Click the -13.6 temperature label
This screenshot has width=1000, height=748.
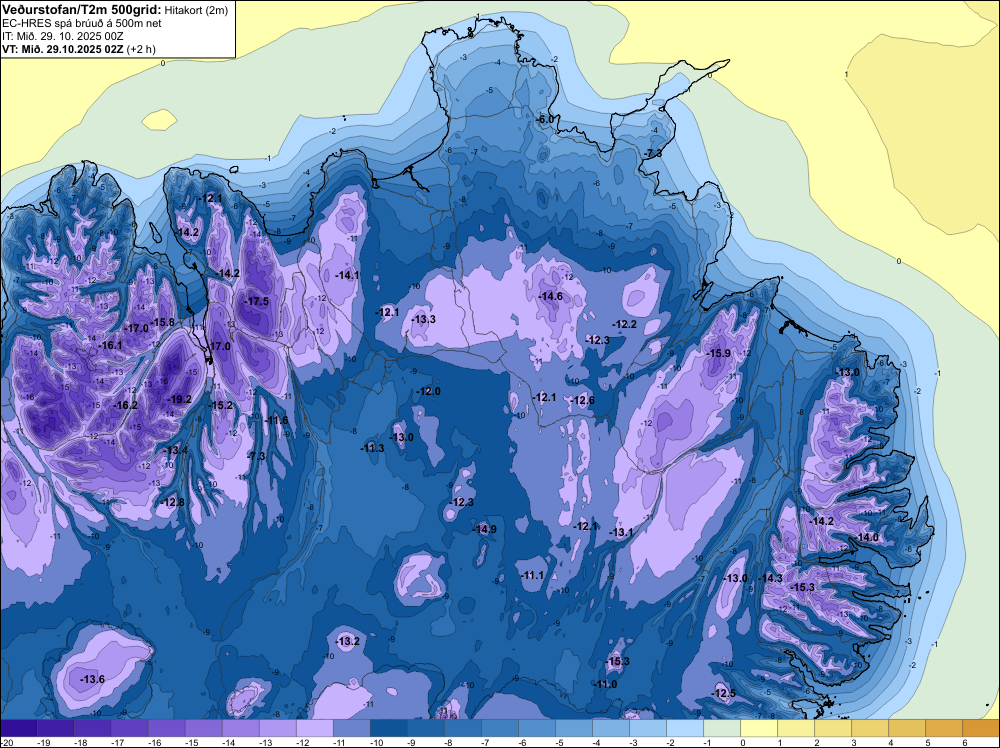pyautogui.click(x=92, y=680)
